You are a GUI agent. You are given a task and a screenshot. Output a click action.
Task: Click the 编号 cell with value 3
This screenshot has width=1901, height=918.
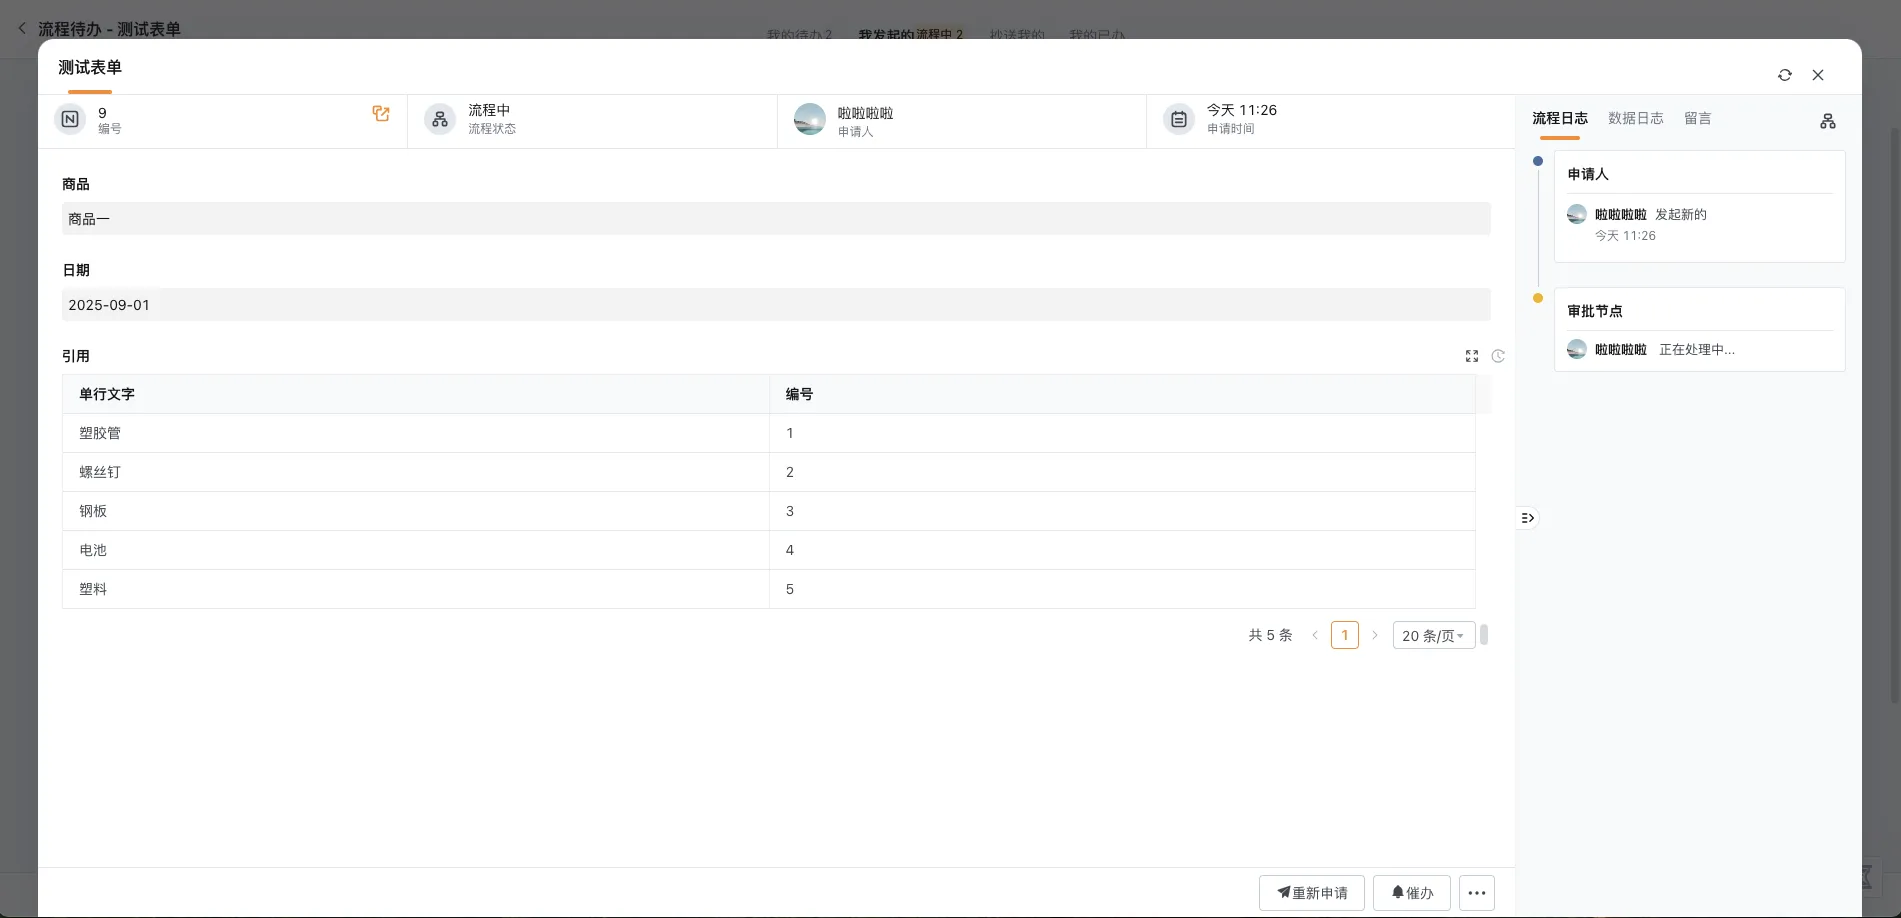[x=1122, y=511]
